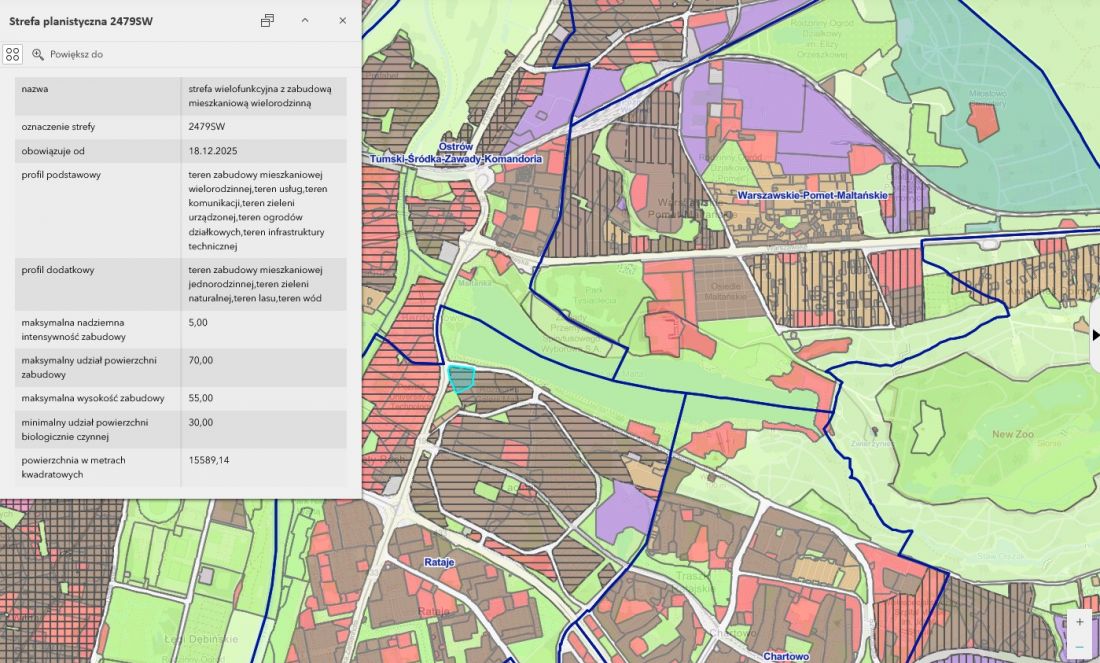Viewport: 1100px width, 663px height.
Task: Select the obowiązuje od label
Action: tap(53, 151)
